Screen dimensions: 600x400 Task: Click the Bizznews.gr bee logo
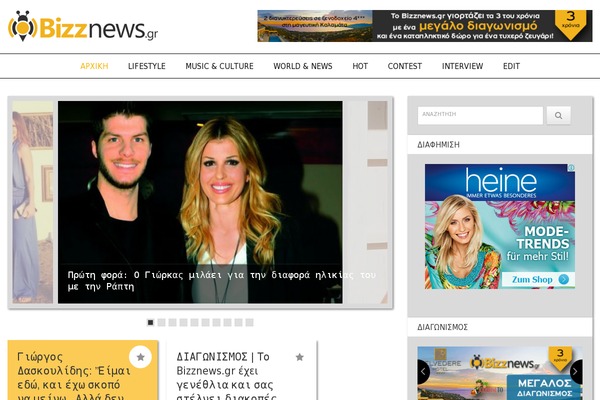[83, 26]
